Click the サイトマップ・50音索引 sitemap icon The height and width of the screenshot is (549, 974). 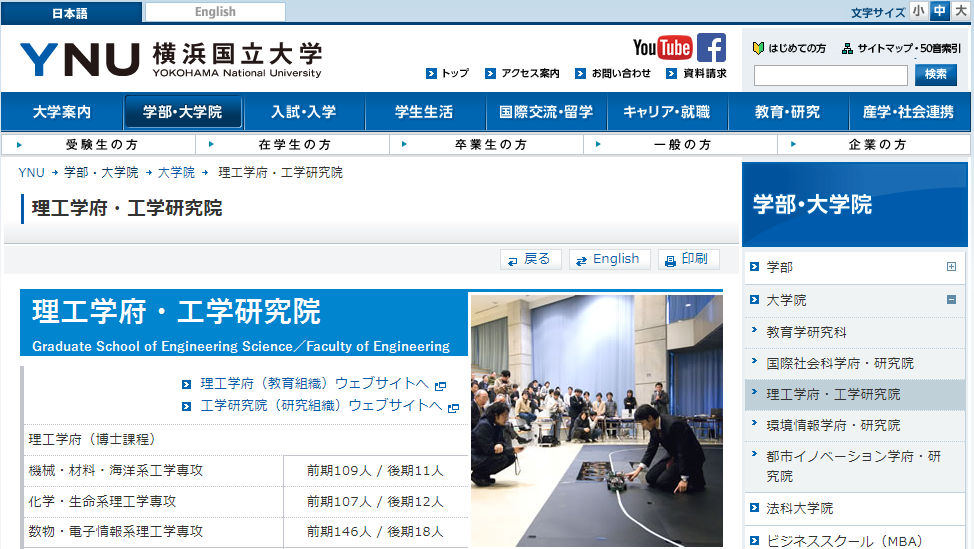[847, 48]
